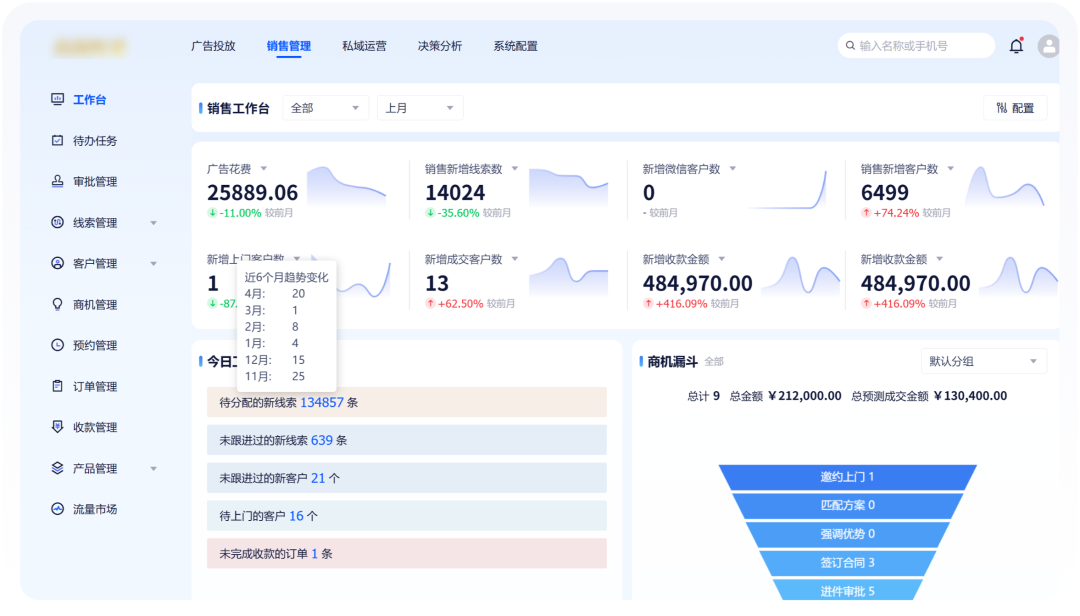Image resolution: width=1080 pixels, height=616 pixels.
Task: Open the 上月 time range dropdown
Action: [420, 108]
